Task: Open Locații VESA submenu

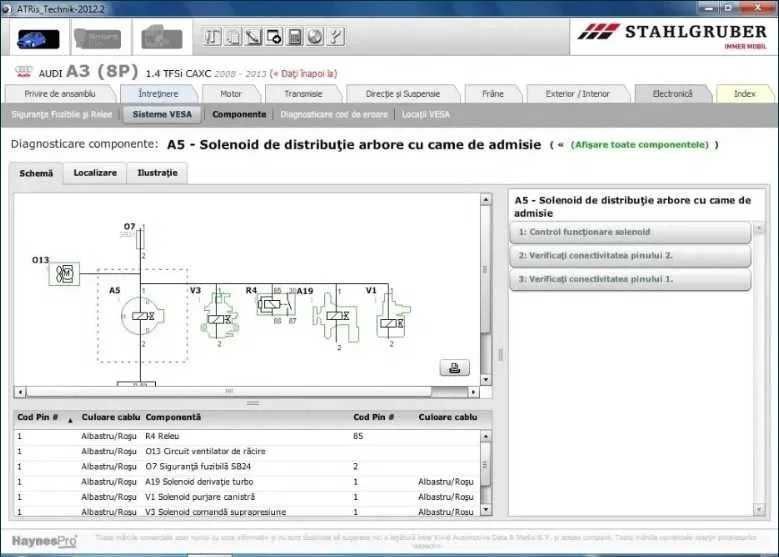Action: coord(426,115)
